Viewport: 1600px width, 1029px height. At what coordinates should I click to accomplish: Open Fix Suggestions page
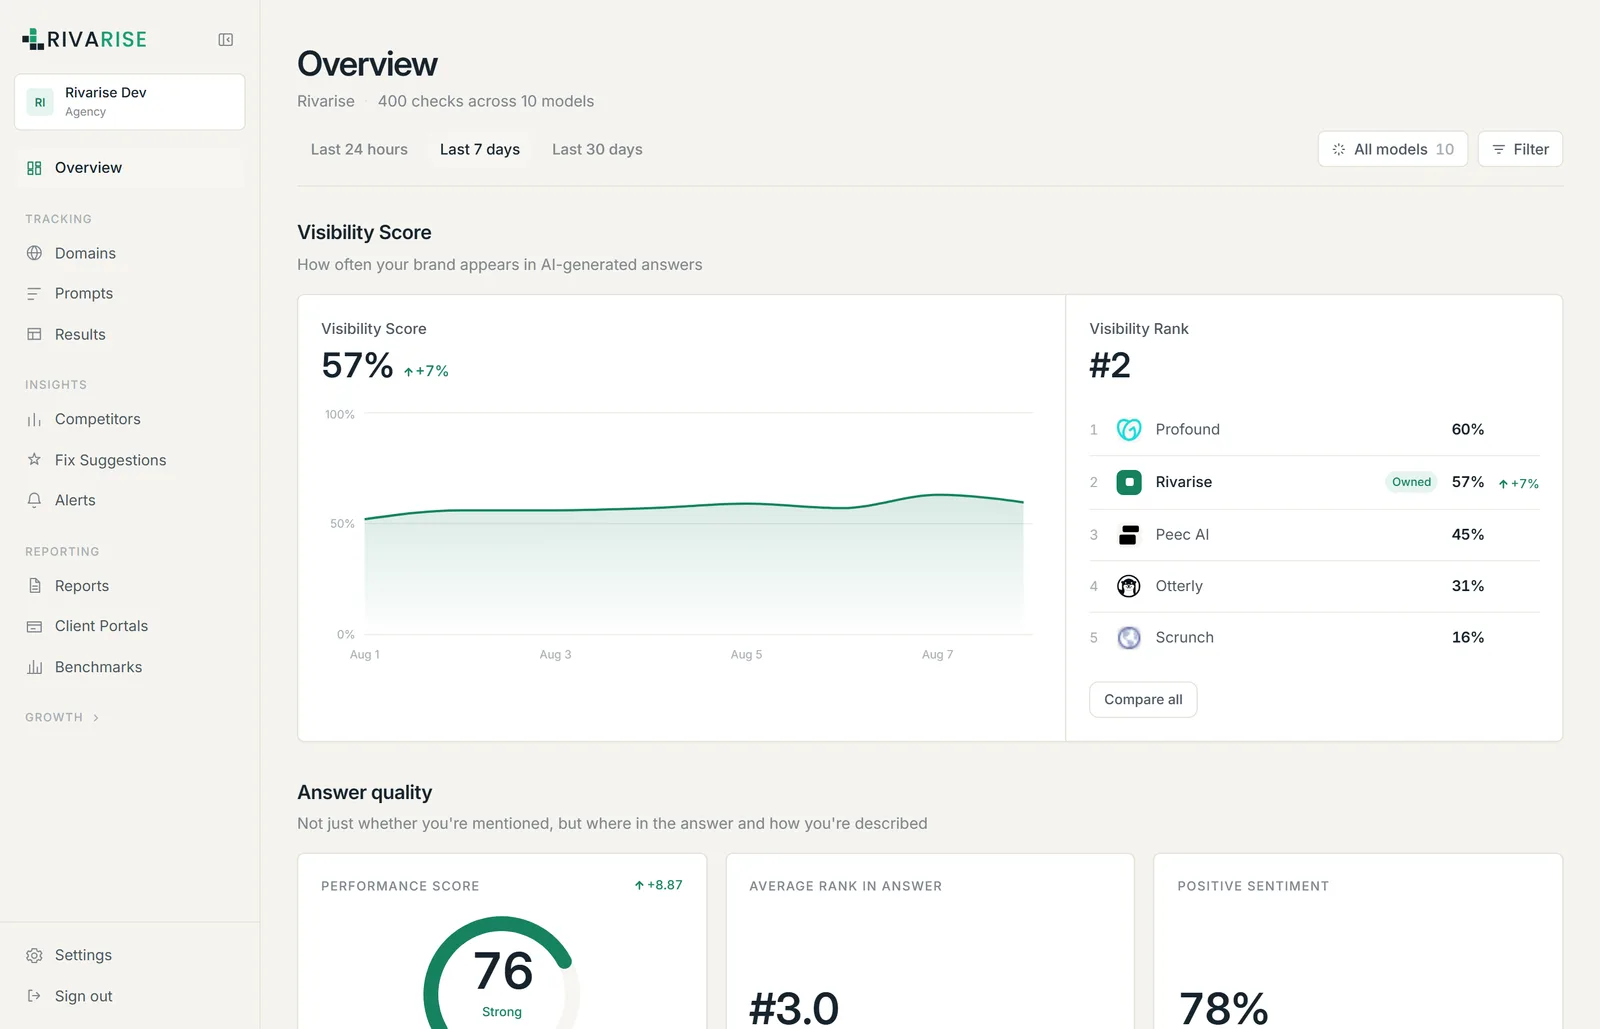[130, 460]
